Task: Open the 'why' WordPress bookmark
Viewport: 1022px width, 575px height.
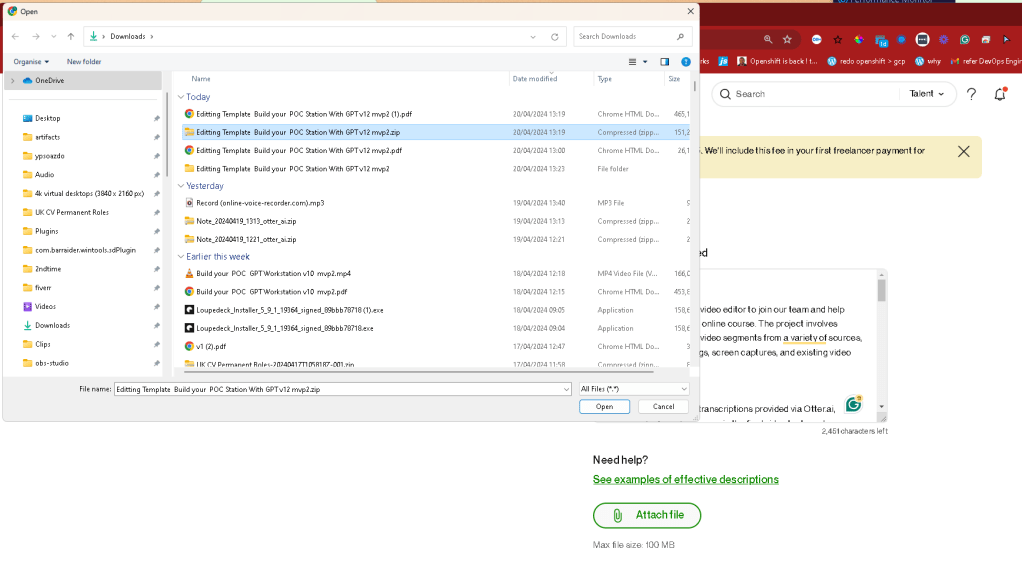Action: click(928, 61)
